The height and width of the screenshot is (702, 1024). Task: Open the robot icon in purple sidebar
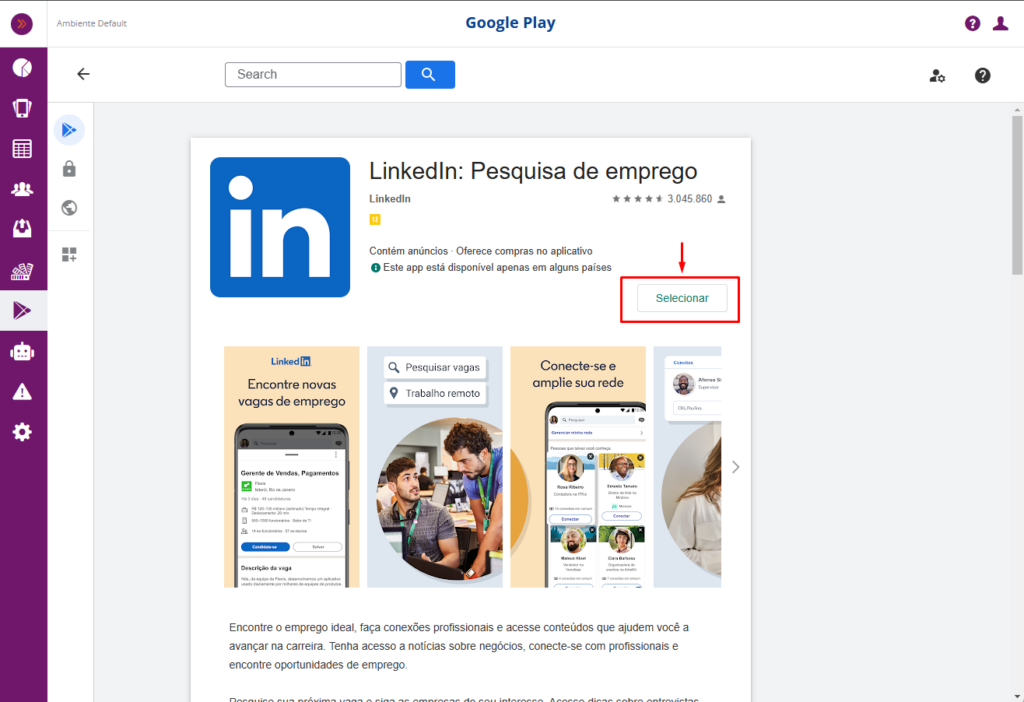point(22,352)
